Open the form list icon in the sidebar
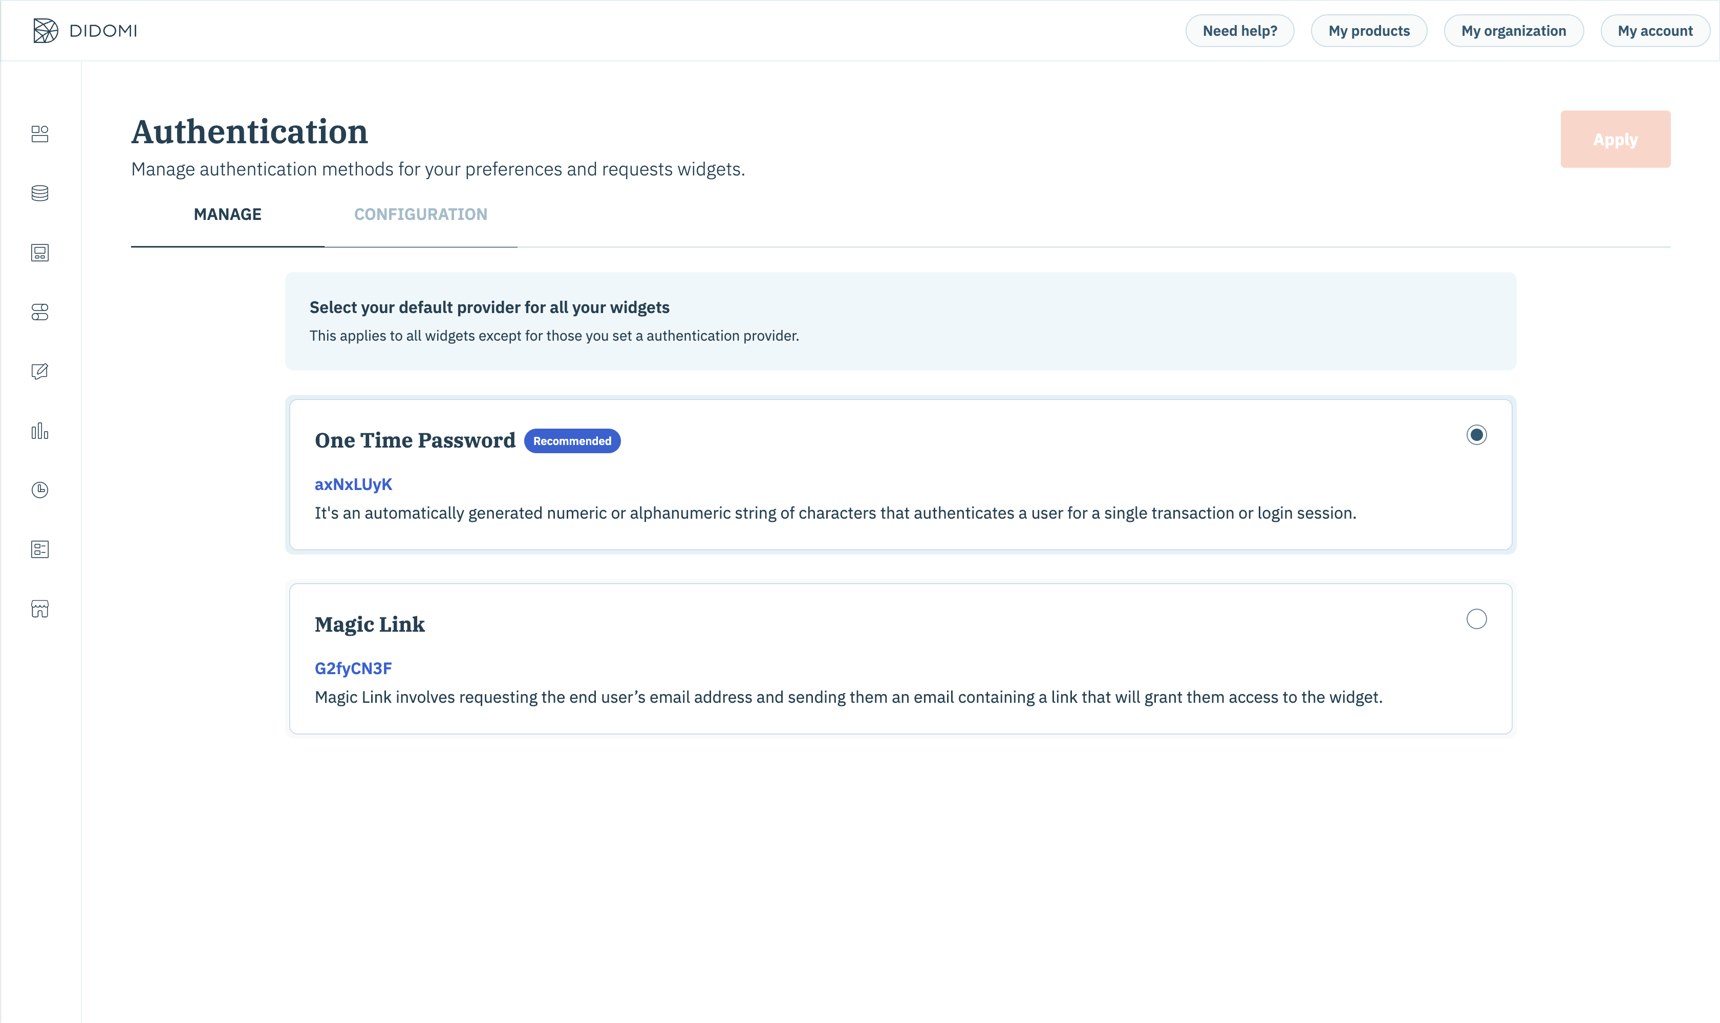Image resolution: width=1720 pixels, height=1023 pixels. click(40, 550)
